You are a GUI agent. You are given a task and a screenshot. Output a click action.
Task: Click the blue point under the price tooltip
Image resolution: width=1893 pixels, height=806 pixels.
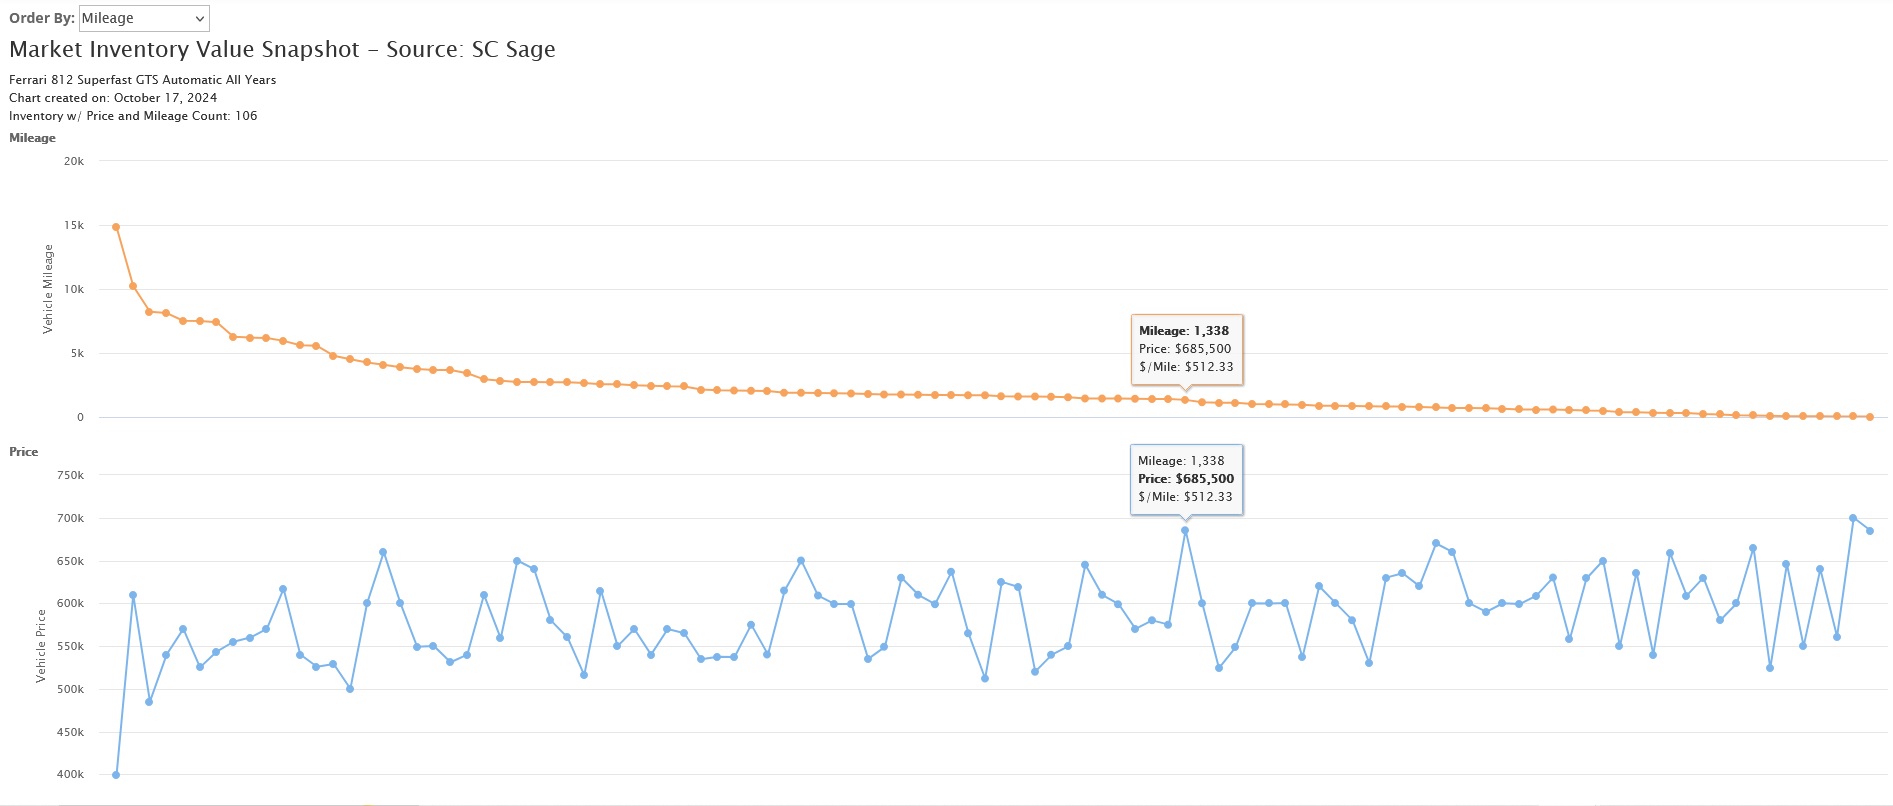point(1185,531)
